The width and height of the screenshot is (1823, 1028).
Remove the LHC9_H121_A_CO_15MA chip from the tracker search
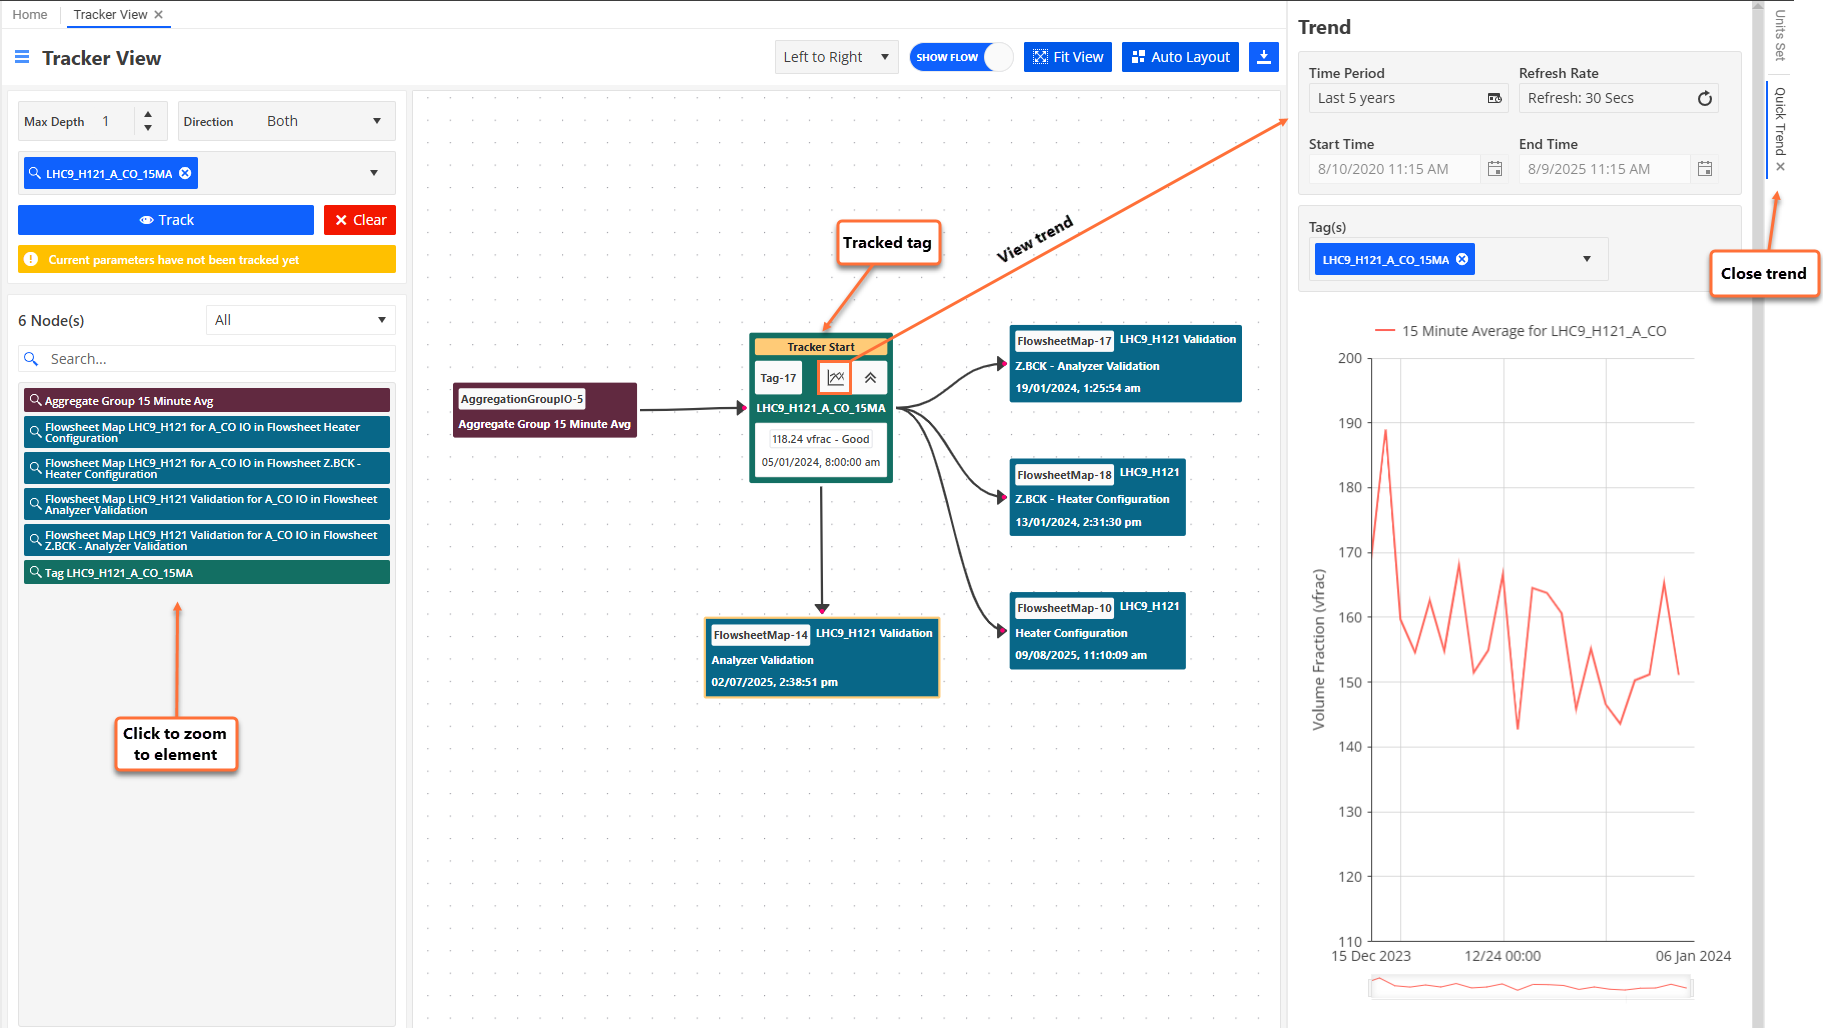click(x=185, y=174)
